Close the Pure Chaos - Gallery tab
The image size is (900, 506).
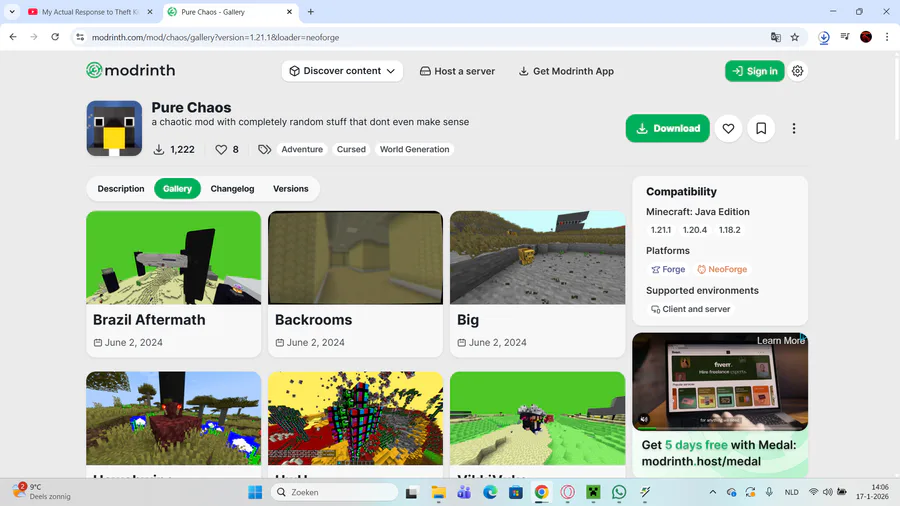click(x=289, y=11)
